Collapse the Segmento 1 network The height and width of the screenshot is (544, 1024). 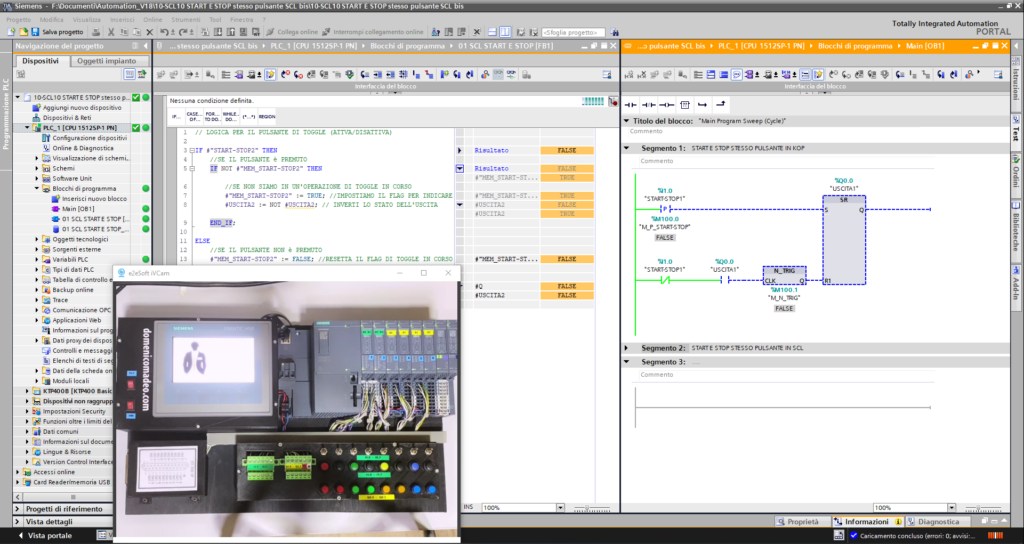628,148
